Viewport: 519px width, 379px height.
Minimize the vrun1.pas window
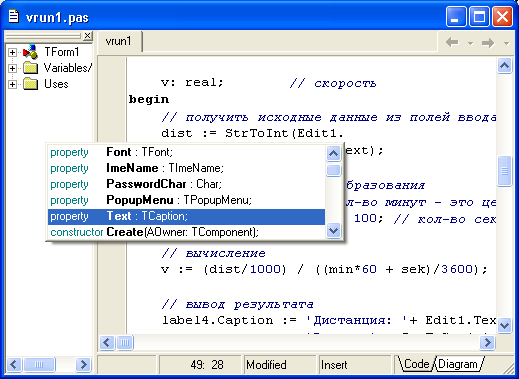456,17
